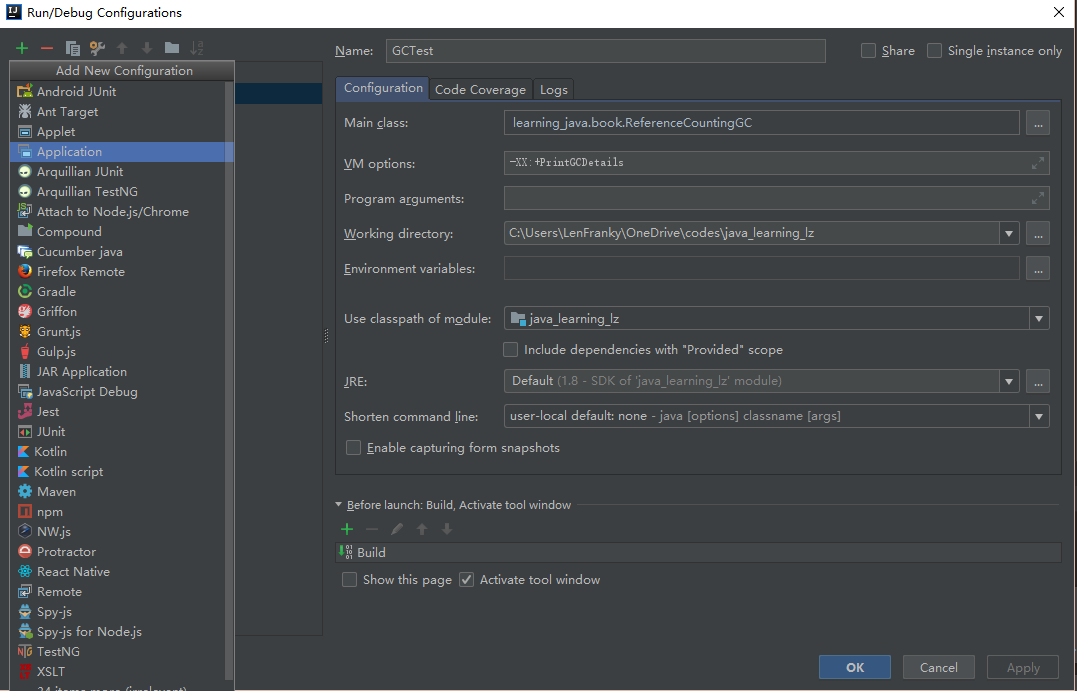Open the Use classpath of module dropdown
Image resolution: width=1077 pixels, height=691 pixels.
(x=1039, y=319)
